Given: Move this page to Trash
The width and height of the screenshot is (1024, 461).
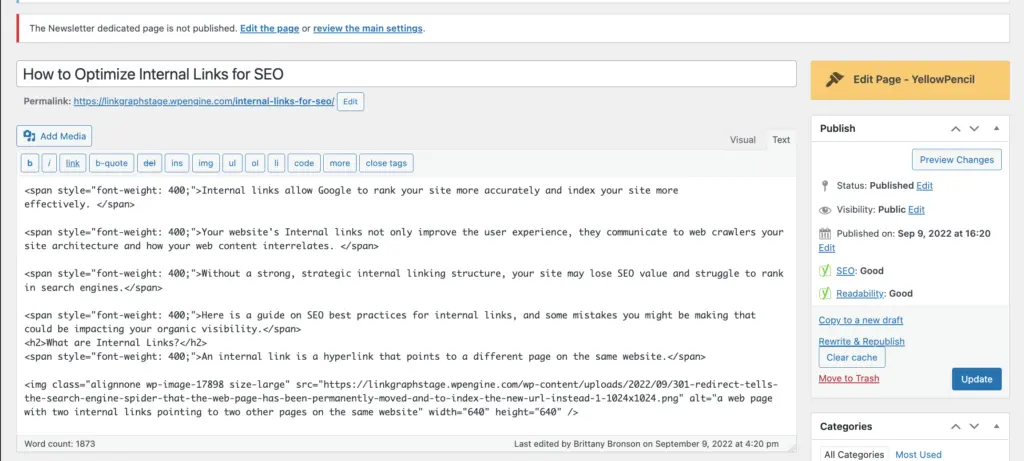Looking at the screenshot, I should pyautogui.click(x=848, y=379).
